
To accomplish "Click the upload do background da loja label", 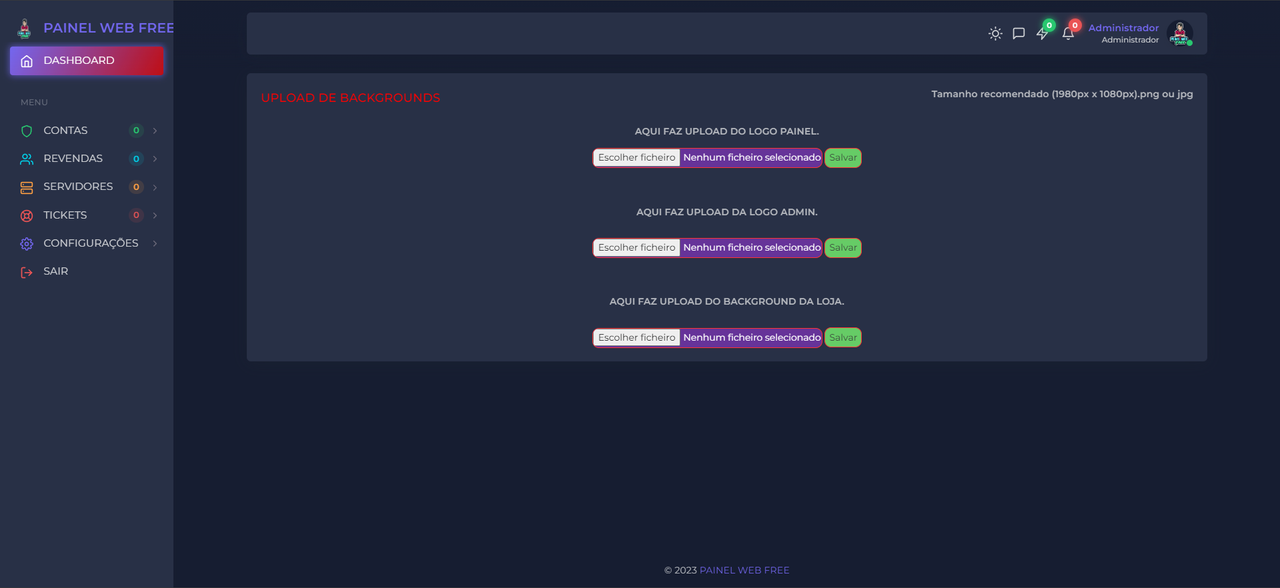I will [727, 301].
